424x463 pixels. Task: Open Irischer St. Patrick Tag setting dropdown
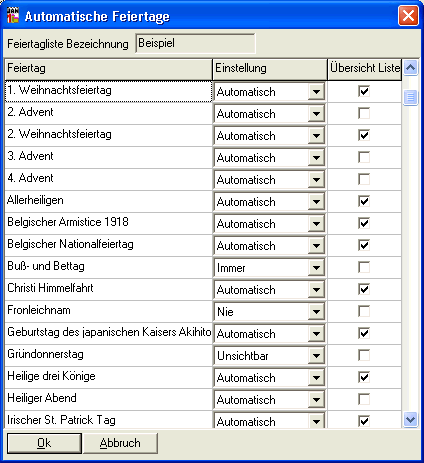click(316, 421)
